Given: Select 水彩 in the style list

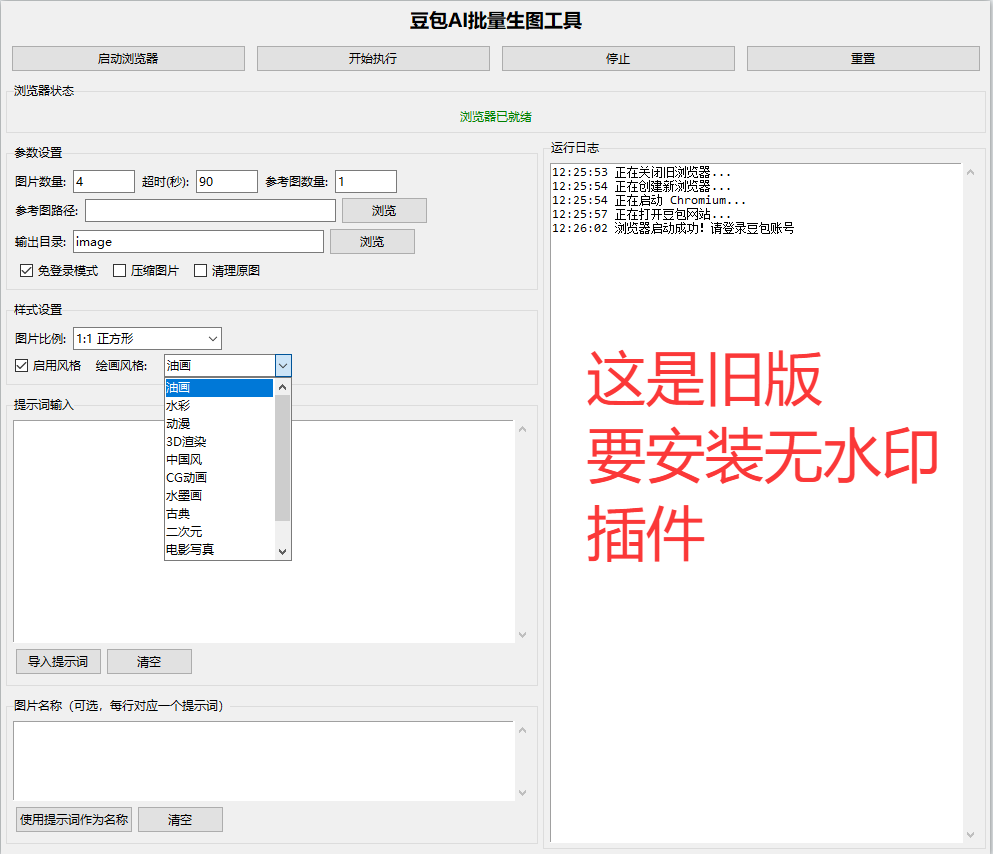Looking at the screenshot, I should 219,406.
